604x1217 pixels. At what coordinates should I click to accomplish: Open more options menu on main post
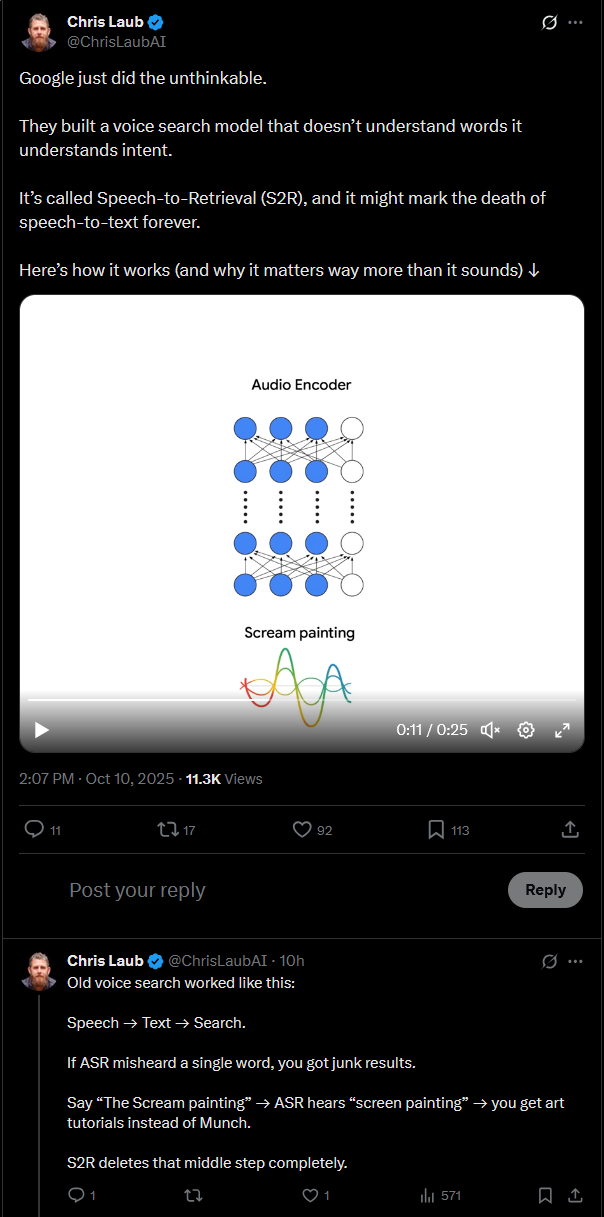[x=575, y=22]
